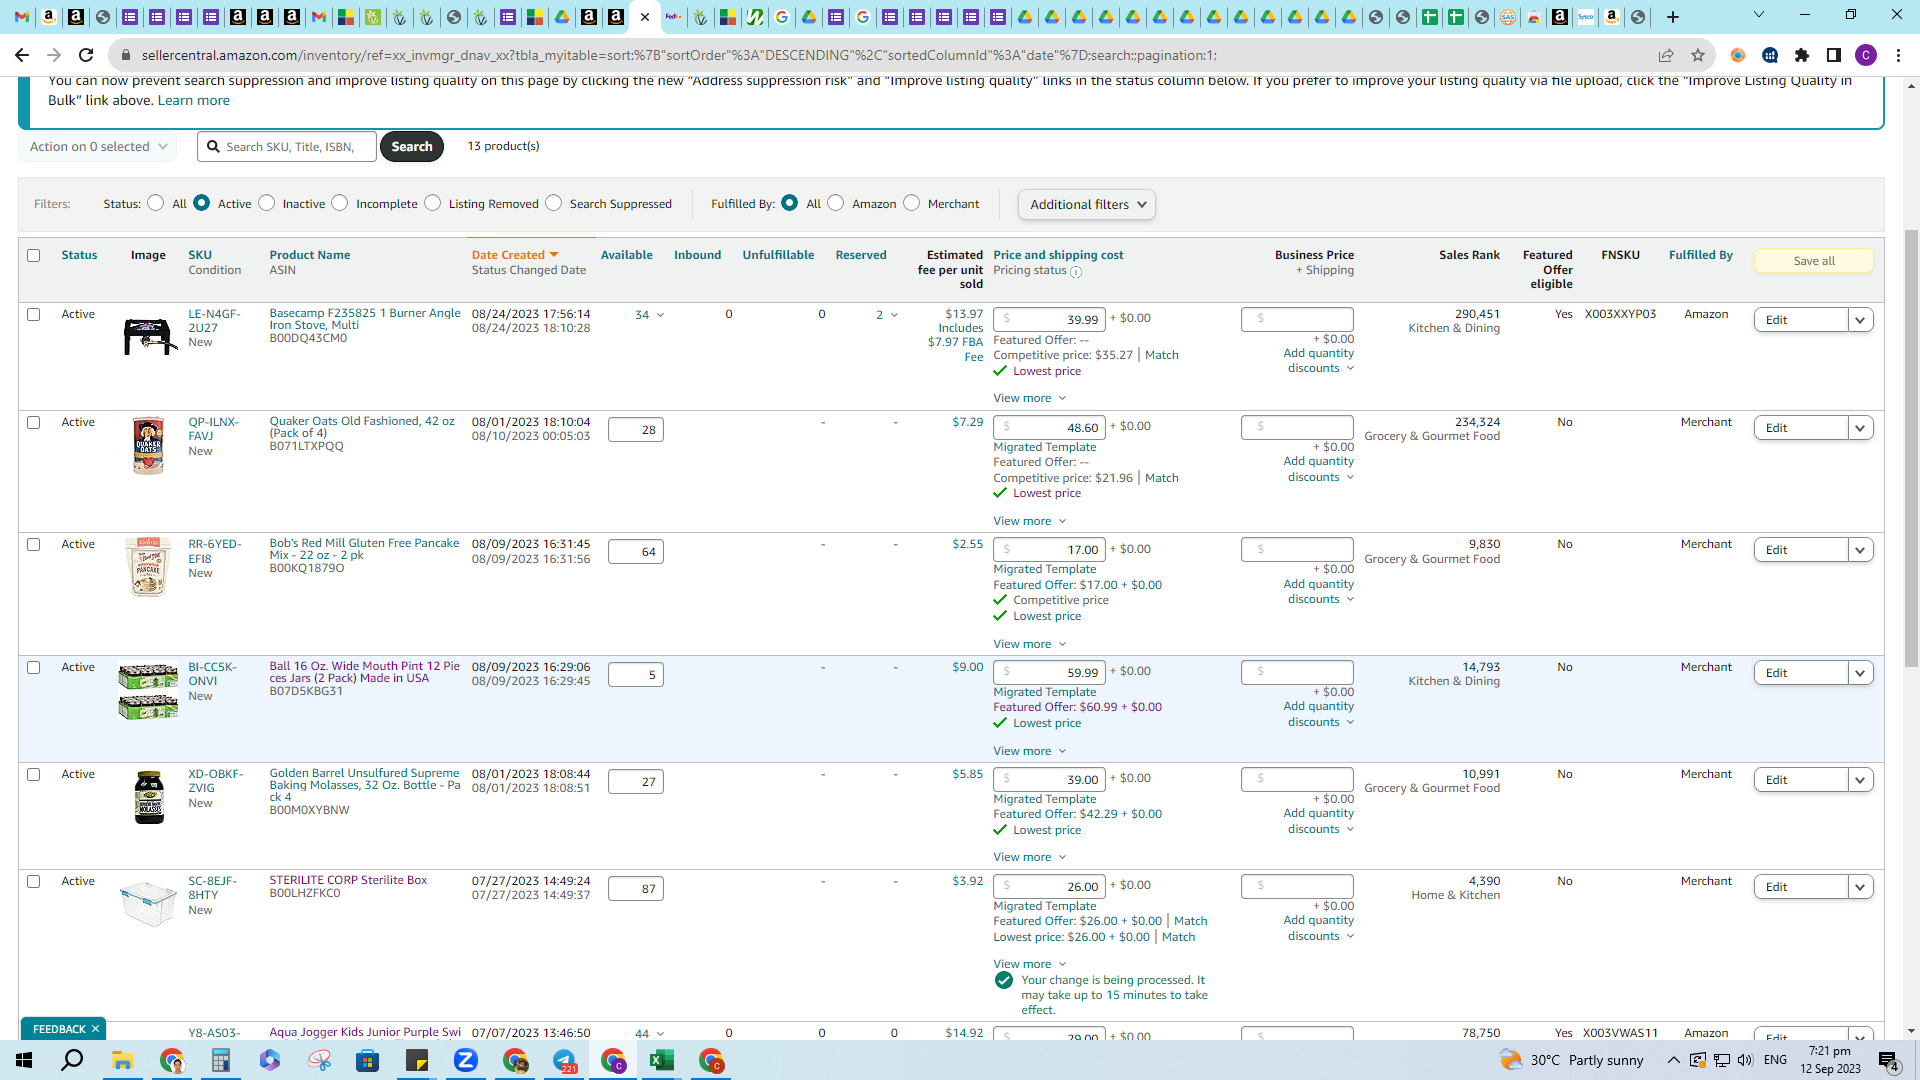Open the Bob's Red Mill product thumbnail
This screenshot has width=1920, height=1080.
tap(148, 567)
